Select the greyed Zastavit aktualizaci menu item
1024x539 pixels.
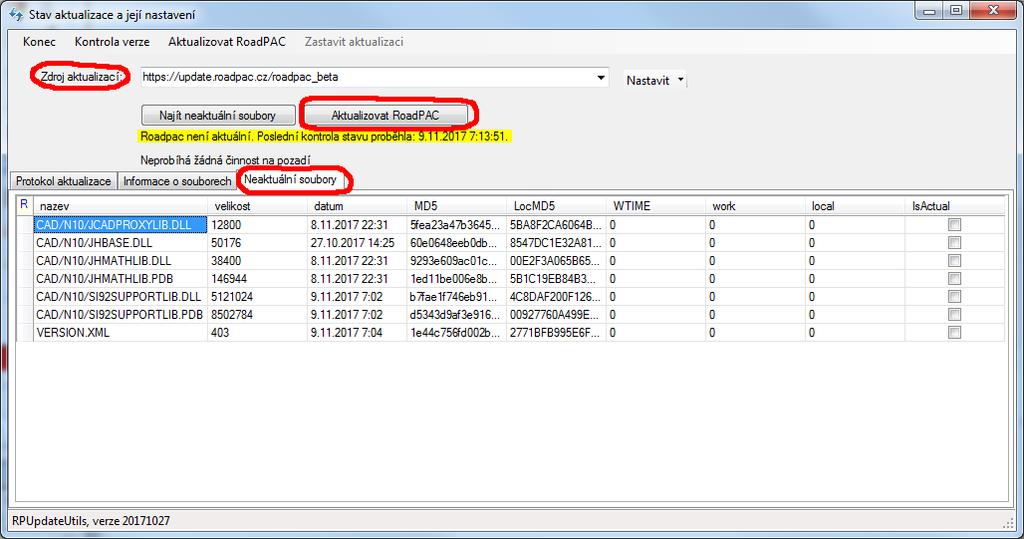click(x=354, y=42)
